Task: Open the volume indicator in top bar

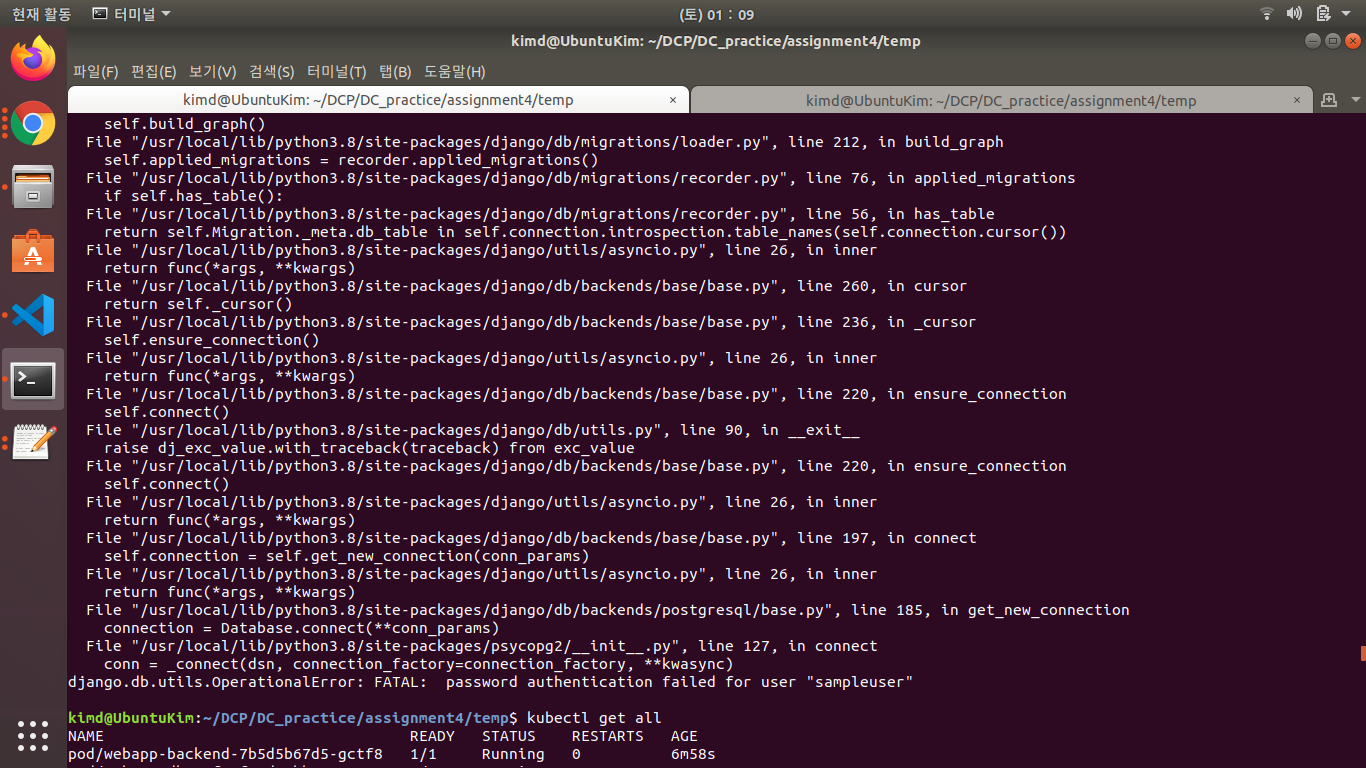Action: [x=1294, y=14]
